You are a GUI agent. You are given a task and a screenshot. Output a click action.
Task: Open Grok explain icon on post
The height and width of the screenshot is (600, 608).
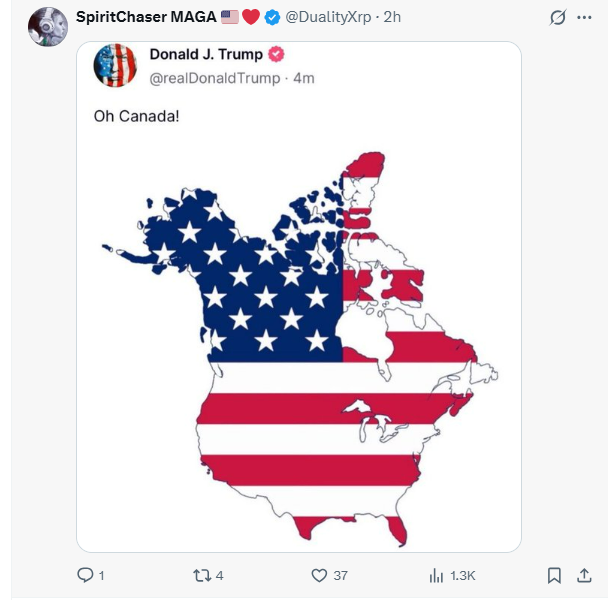click(556, 18)
